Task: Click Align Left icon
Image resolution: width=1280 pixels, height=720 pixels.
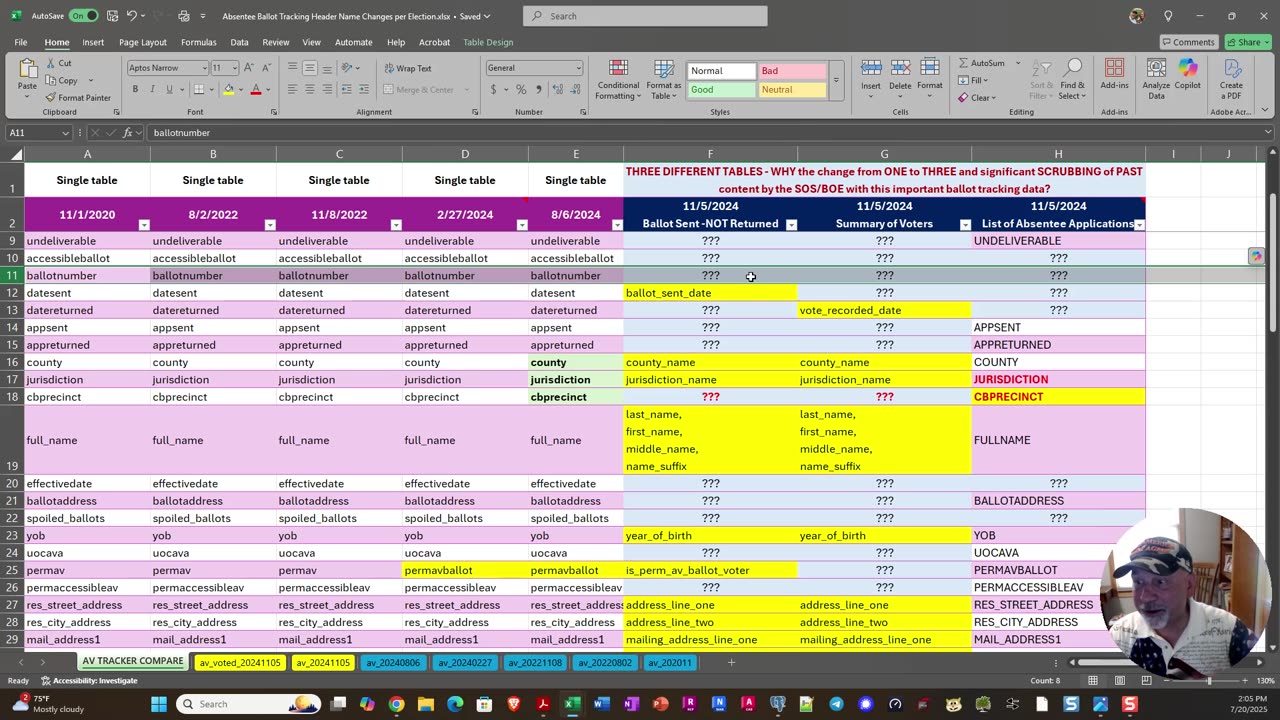Action: [292, 89]
